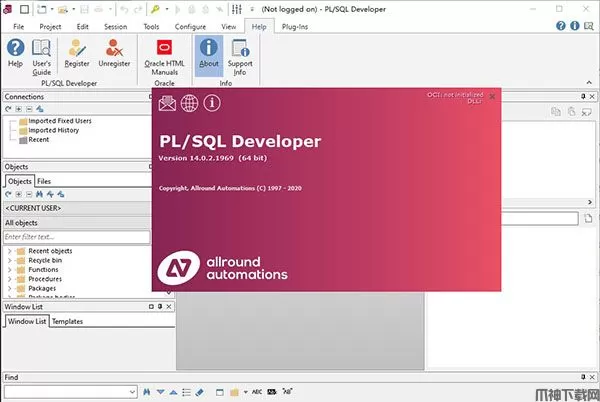Viewport: 600px width, 402px height.
Task: Open the folder scope dropdown arrow in Find bar
Action: (245, 392)
